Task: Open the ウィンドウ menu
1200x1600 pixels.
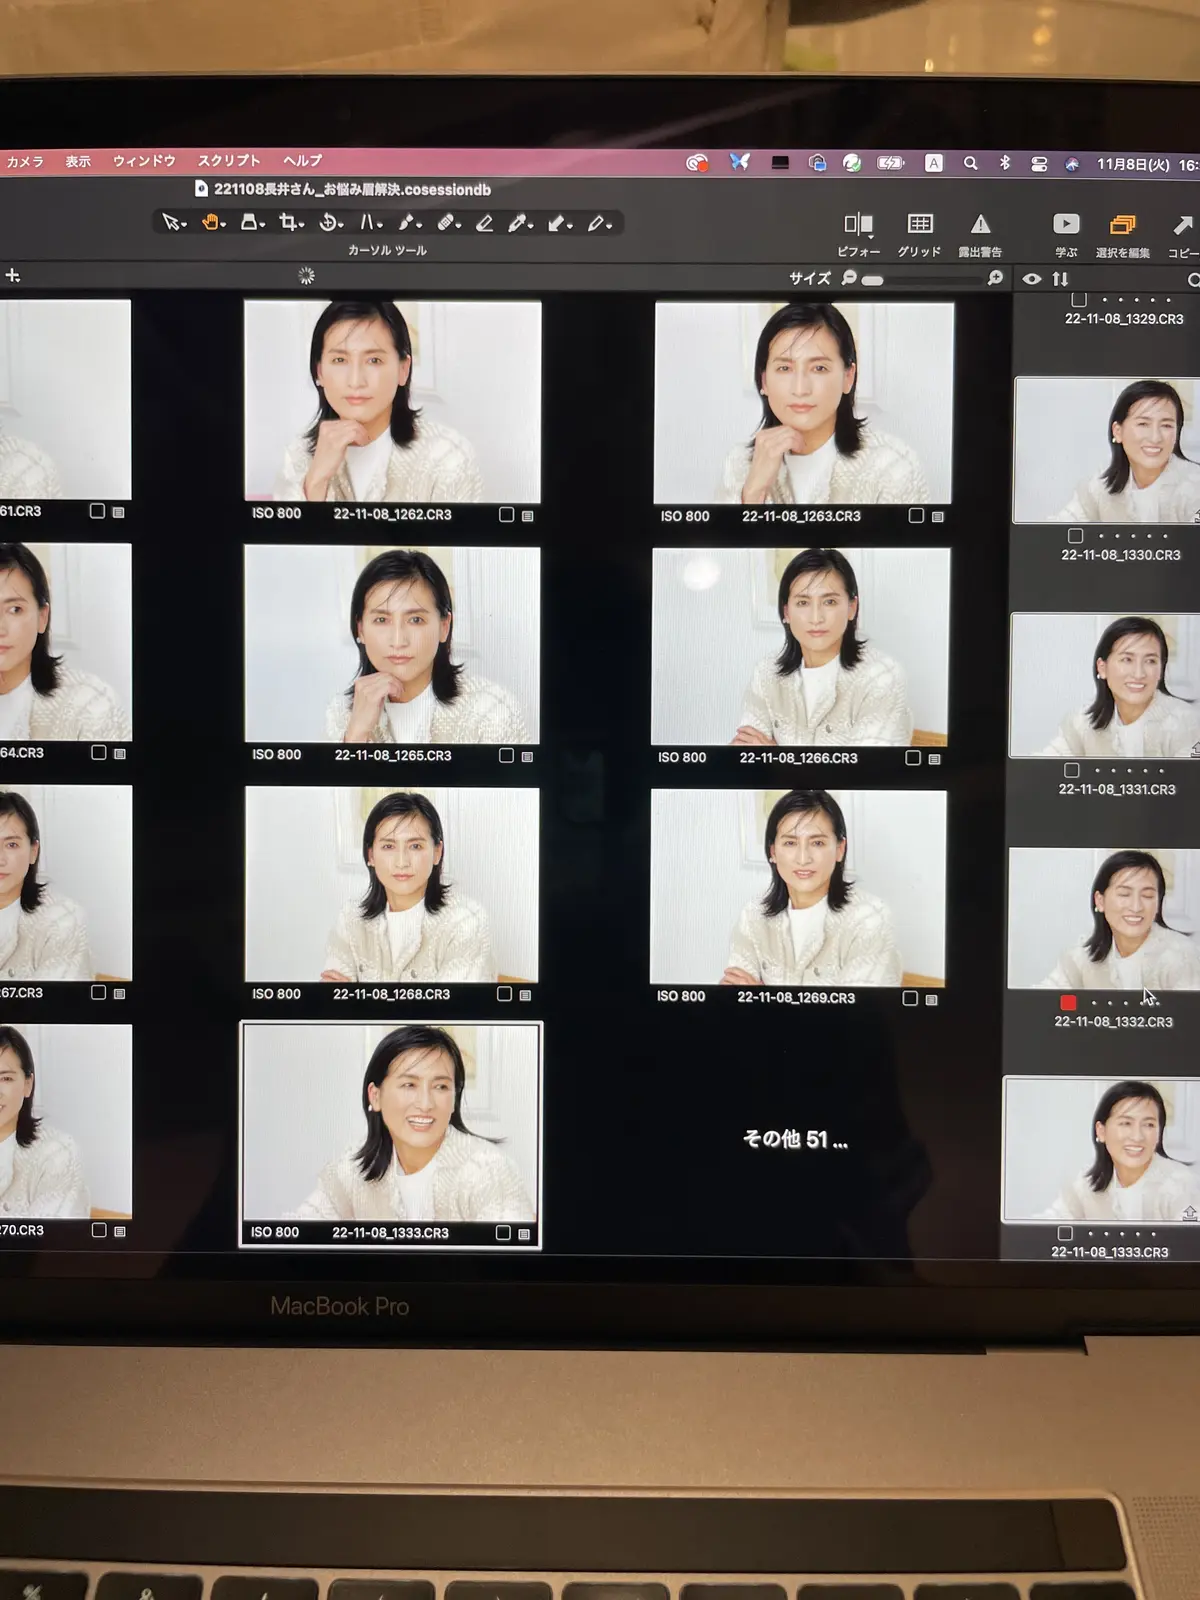Action: (144, 160)
